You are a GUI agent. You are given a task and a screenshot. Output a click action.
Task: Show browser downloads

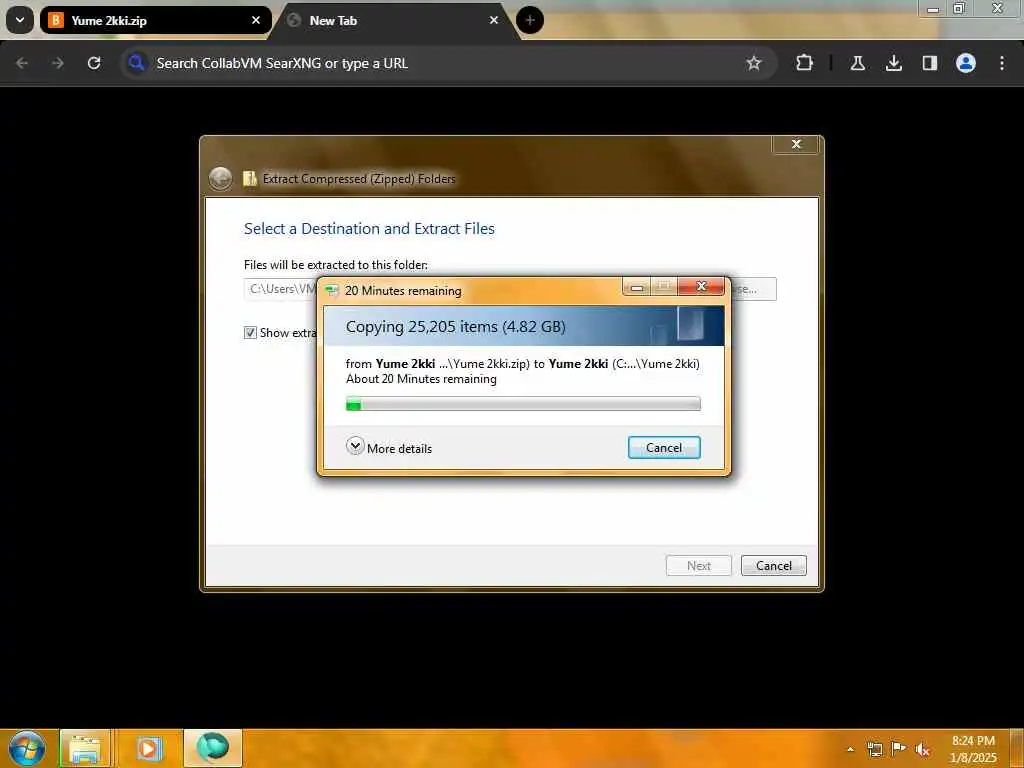pos(894,63)
